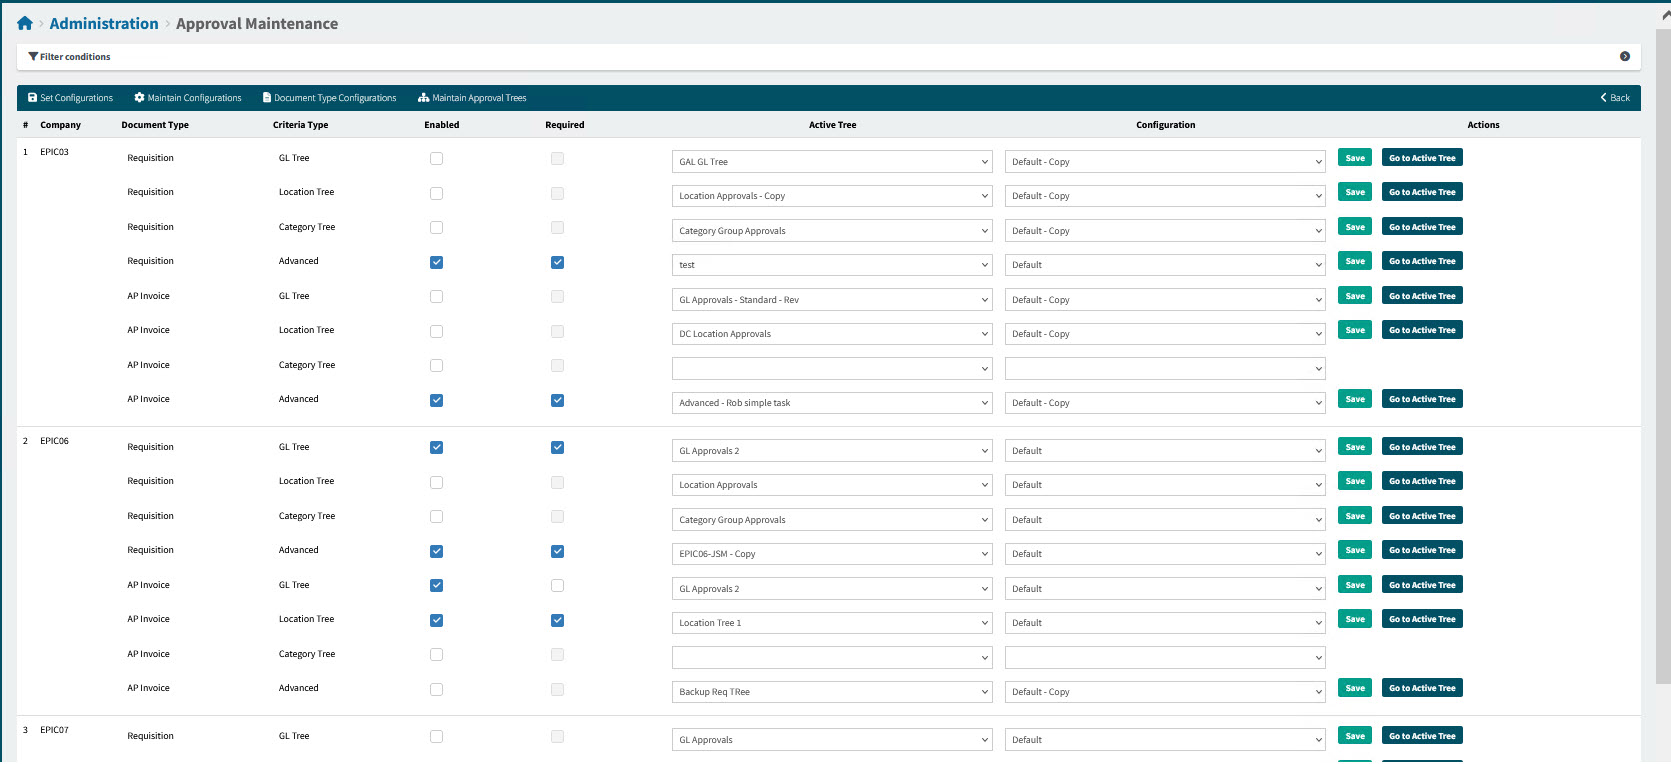Screen dimensions: 1671x764
Task: Enable EPIC03 Requisition GL Tree checkbox
Action: 436,159
